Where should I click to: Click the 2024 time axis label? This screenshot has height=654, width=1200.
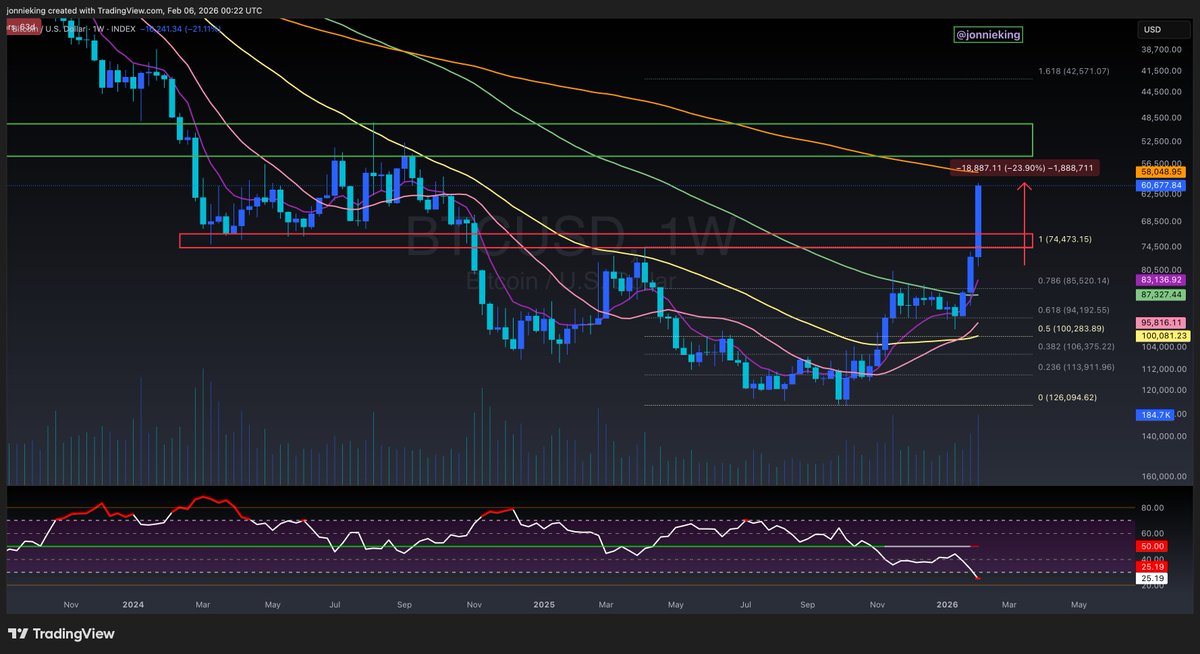coord(133,604)
